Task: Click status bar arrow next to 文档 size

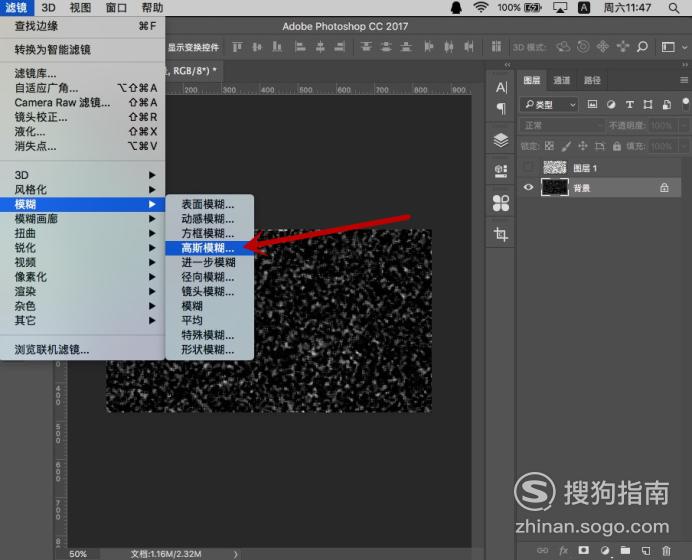Action: 236,554
